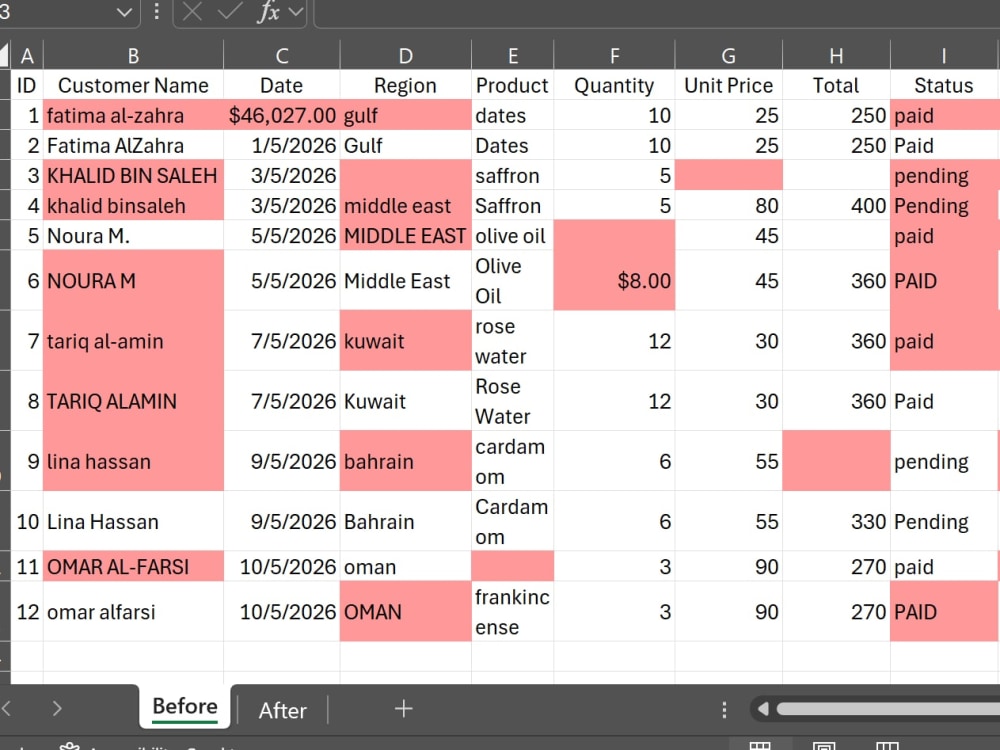Select the date cell 1/5/2026
Image resolution: width=1000 pixels, height=750 pixels.
click(282, 145)
